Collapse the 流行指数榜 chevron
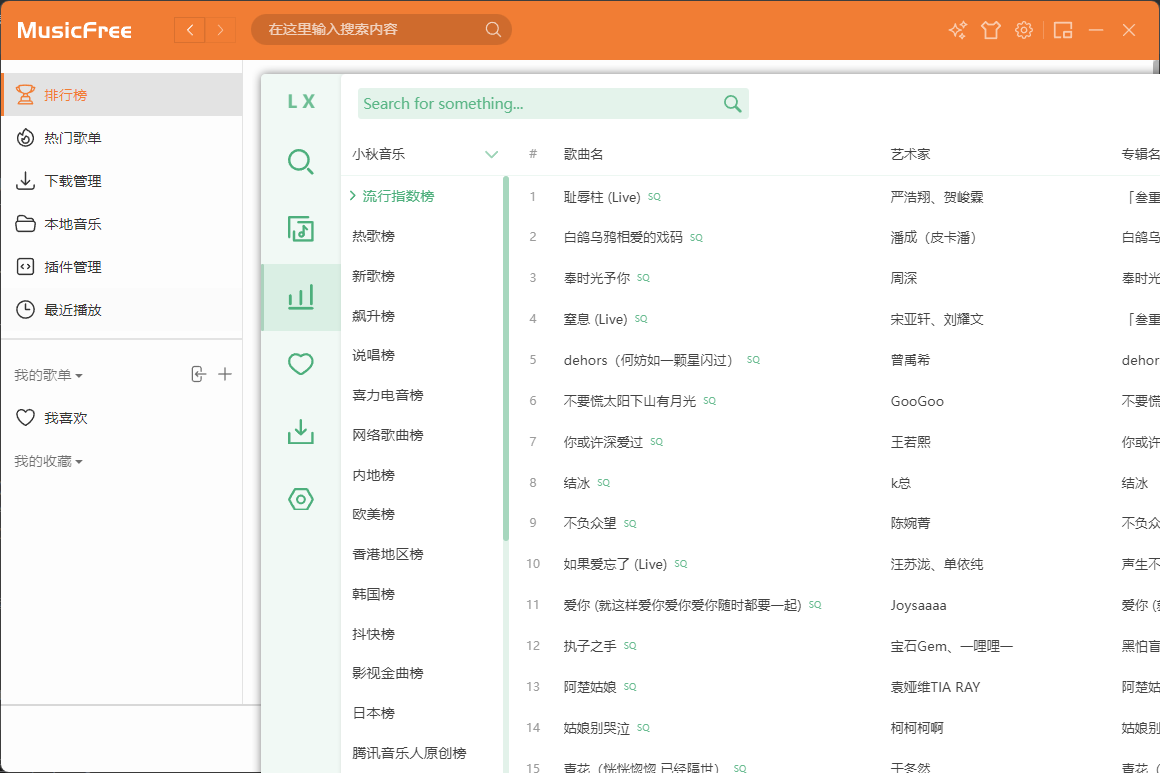This screenshot has height=773, width=1160. tap(352, 195)
